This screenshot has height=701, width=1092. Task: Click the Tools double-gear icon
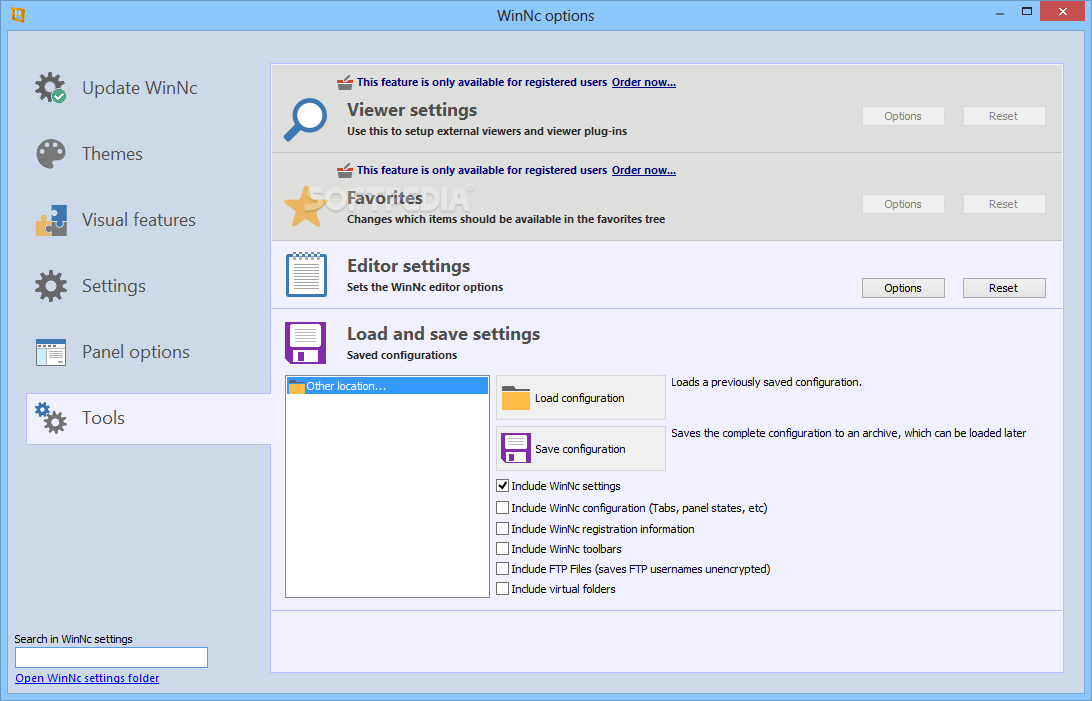(x=51, y=418)
